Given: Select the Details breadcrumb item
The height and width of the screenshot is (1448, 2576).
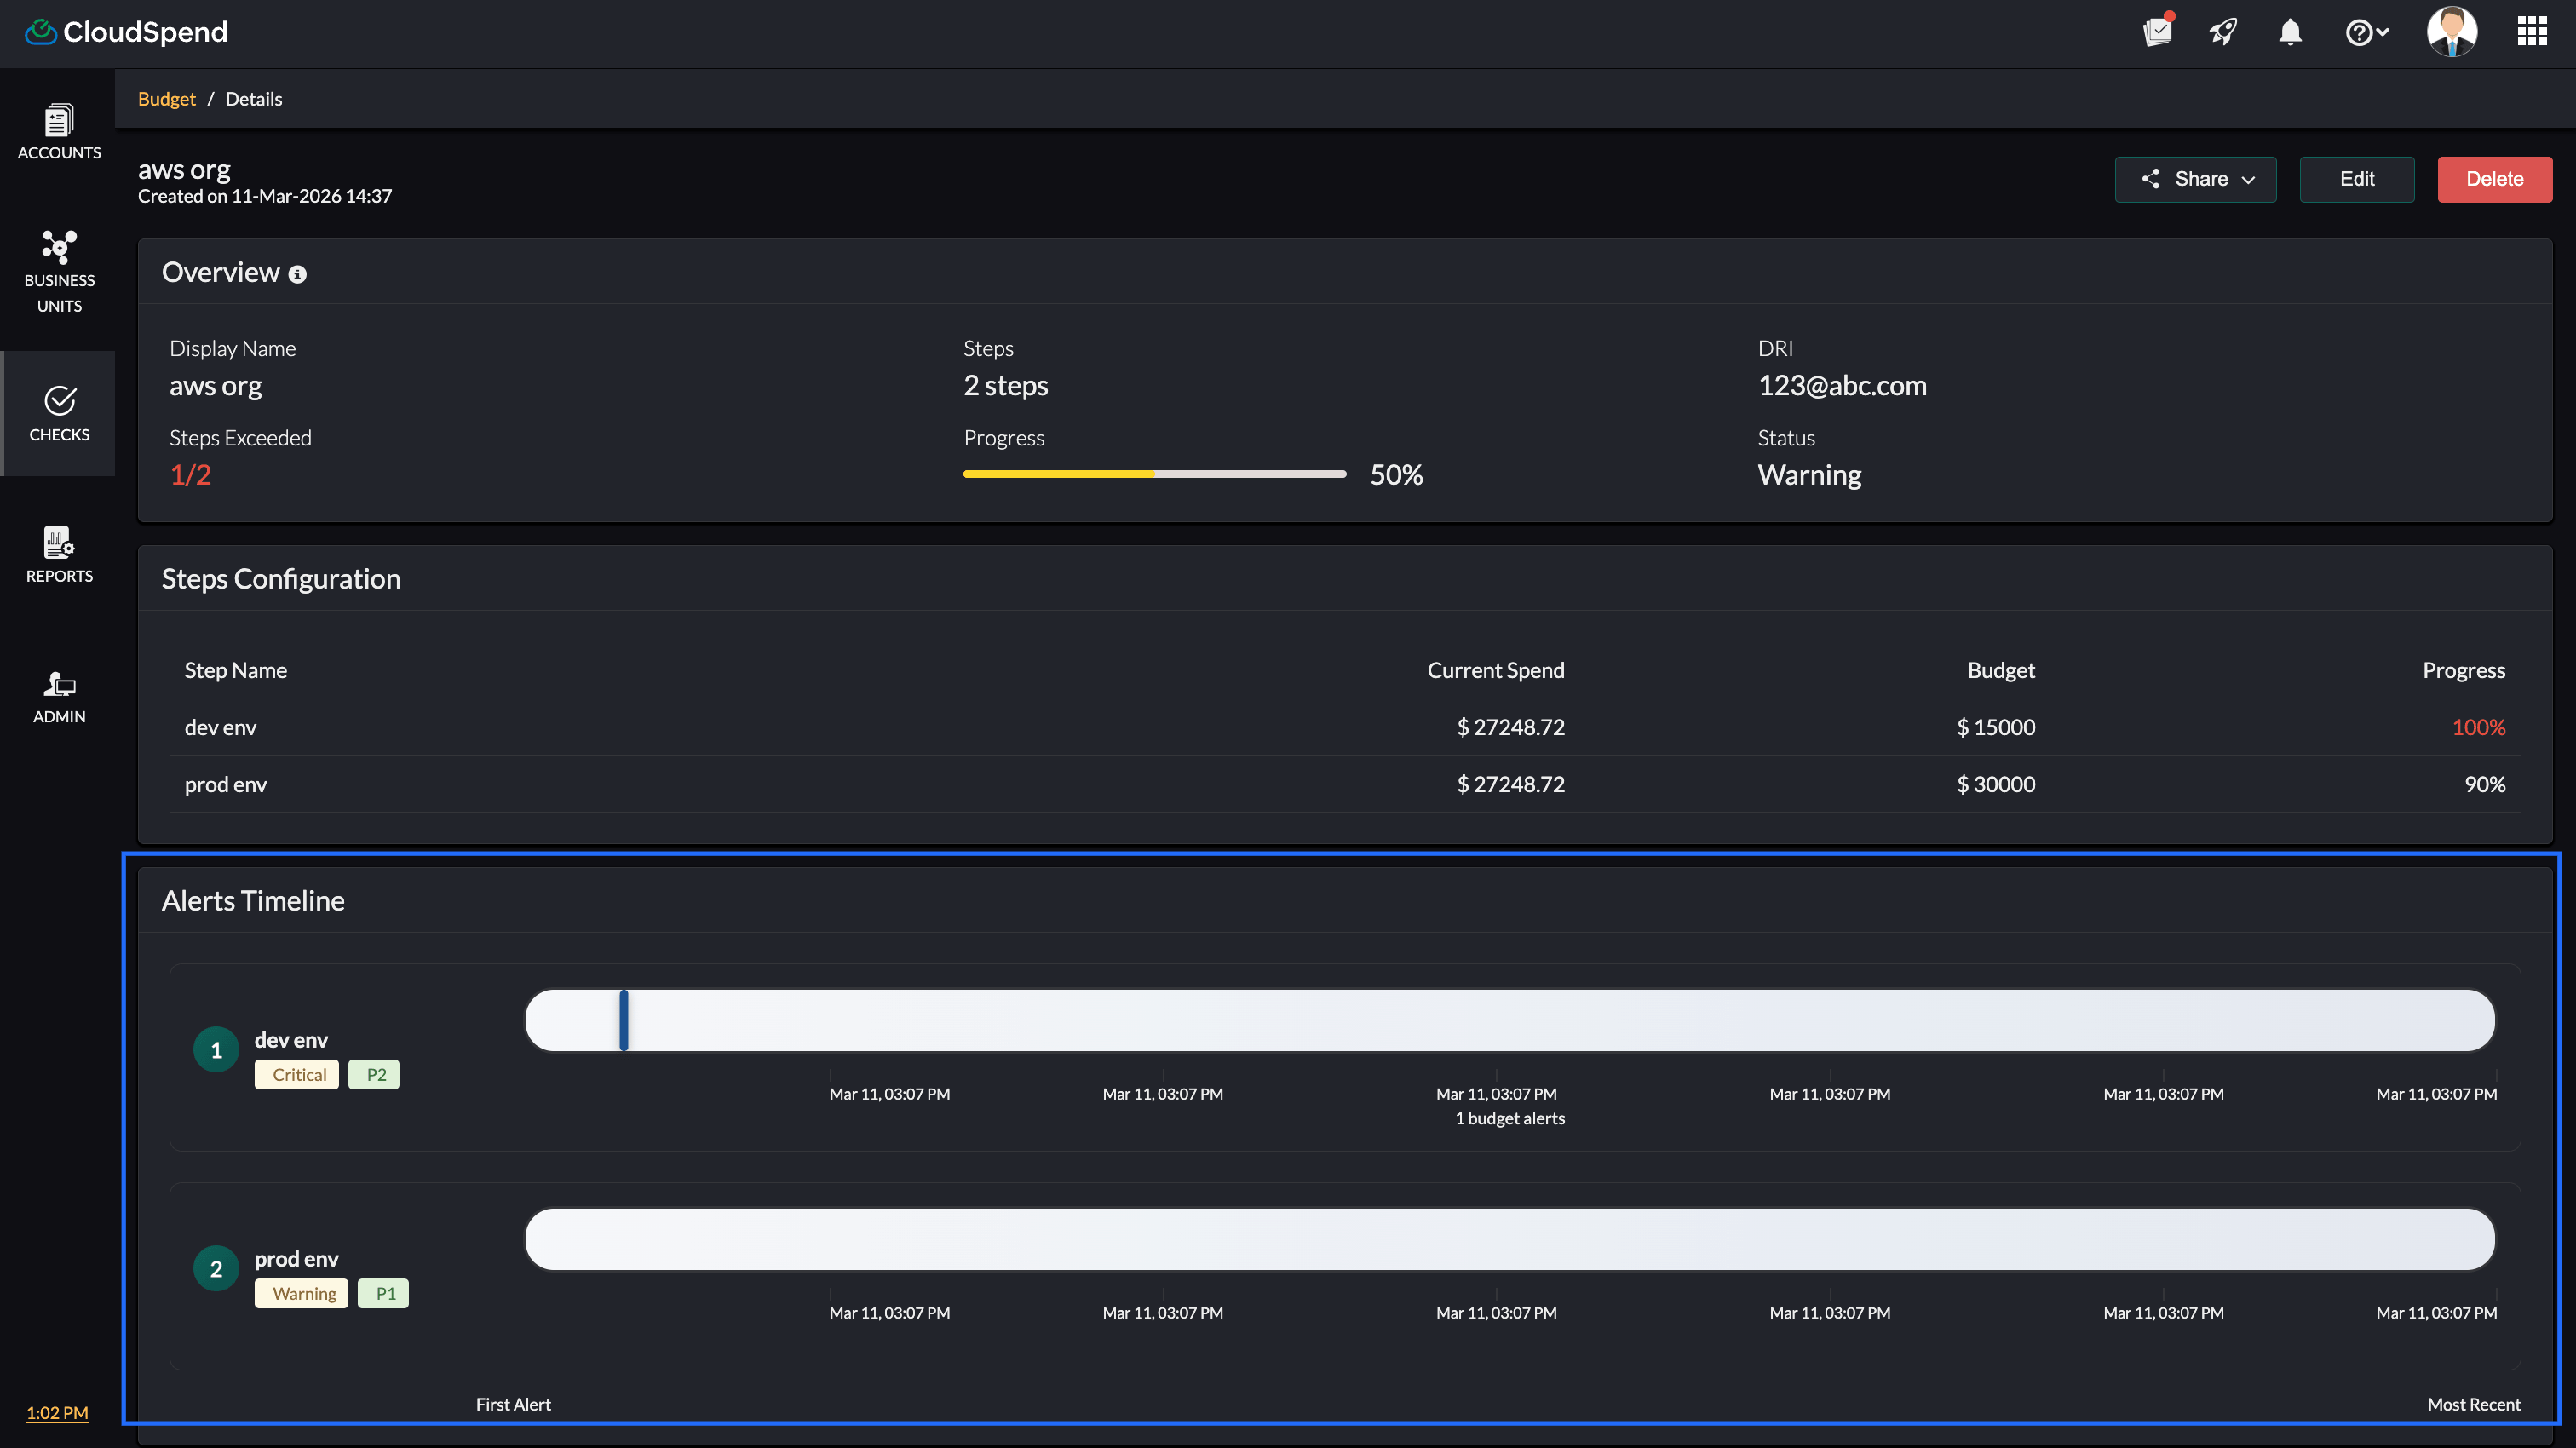Looking at the screenshot, I should (x=253, y=98).
